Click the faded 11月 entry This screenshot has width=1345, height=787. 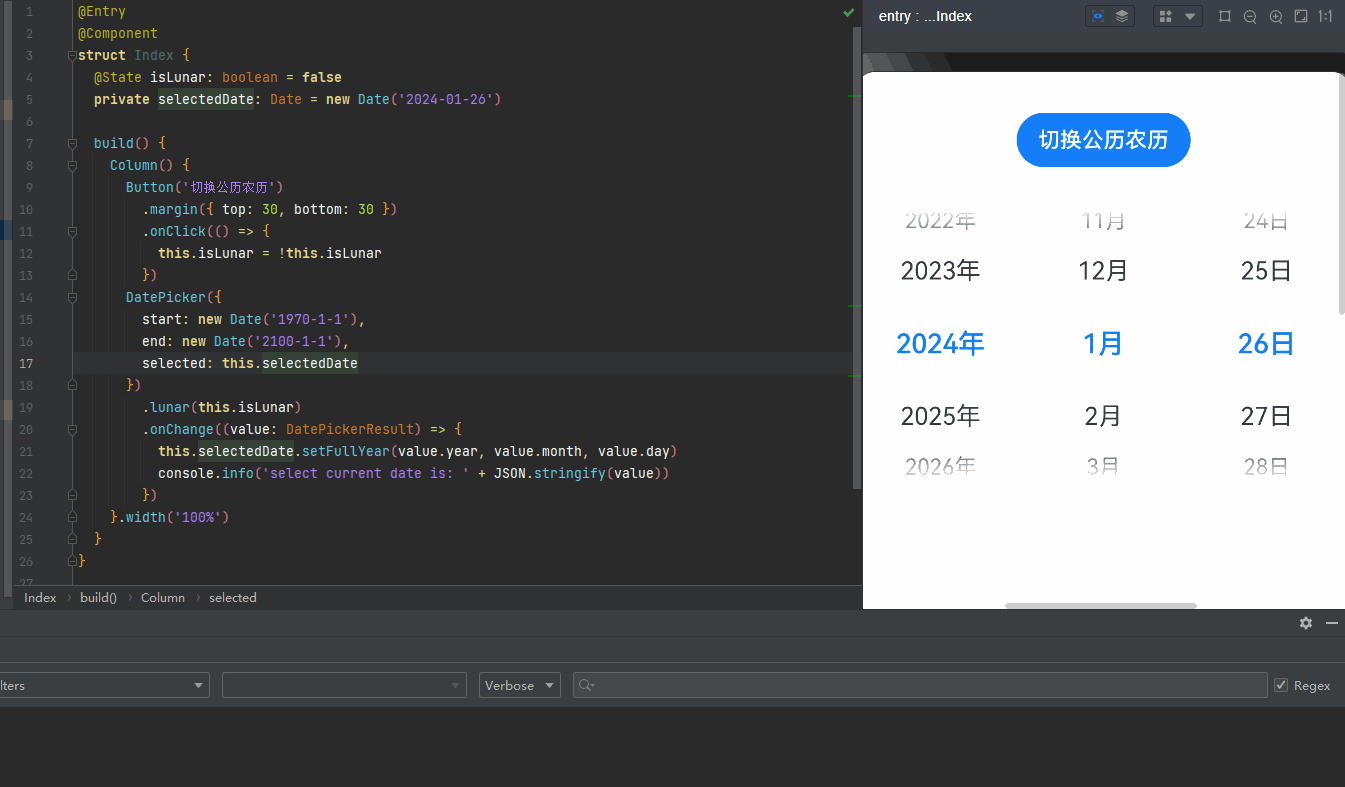click(x=1103, y=221)
